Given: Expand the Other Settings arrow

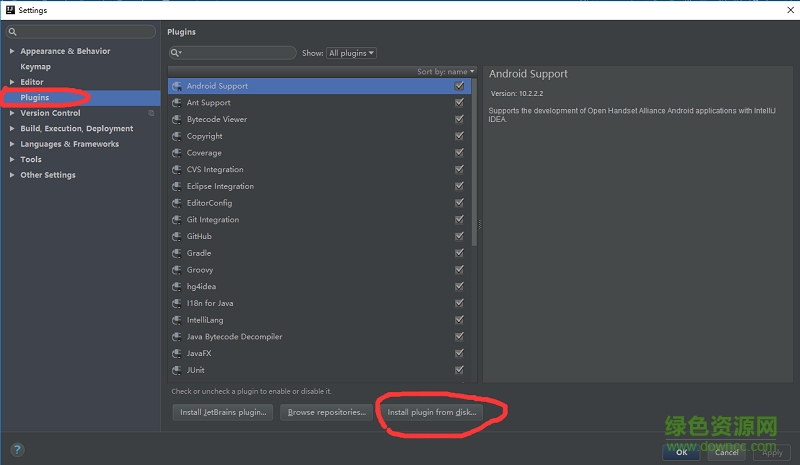Looking at the screenshot, I should pyautogui.click(x=12, y=175).
